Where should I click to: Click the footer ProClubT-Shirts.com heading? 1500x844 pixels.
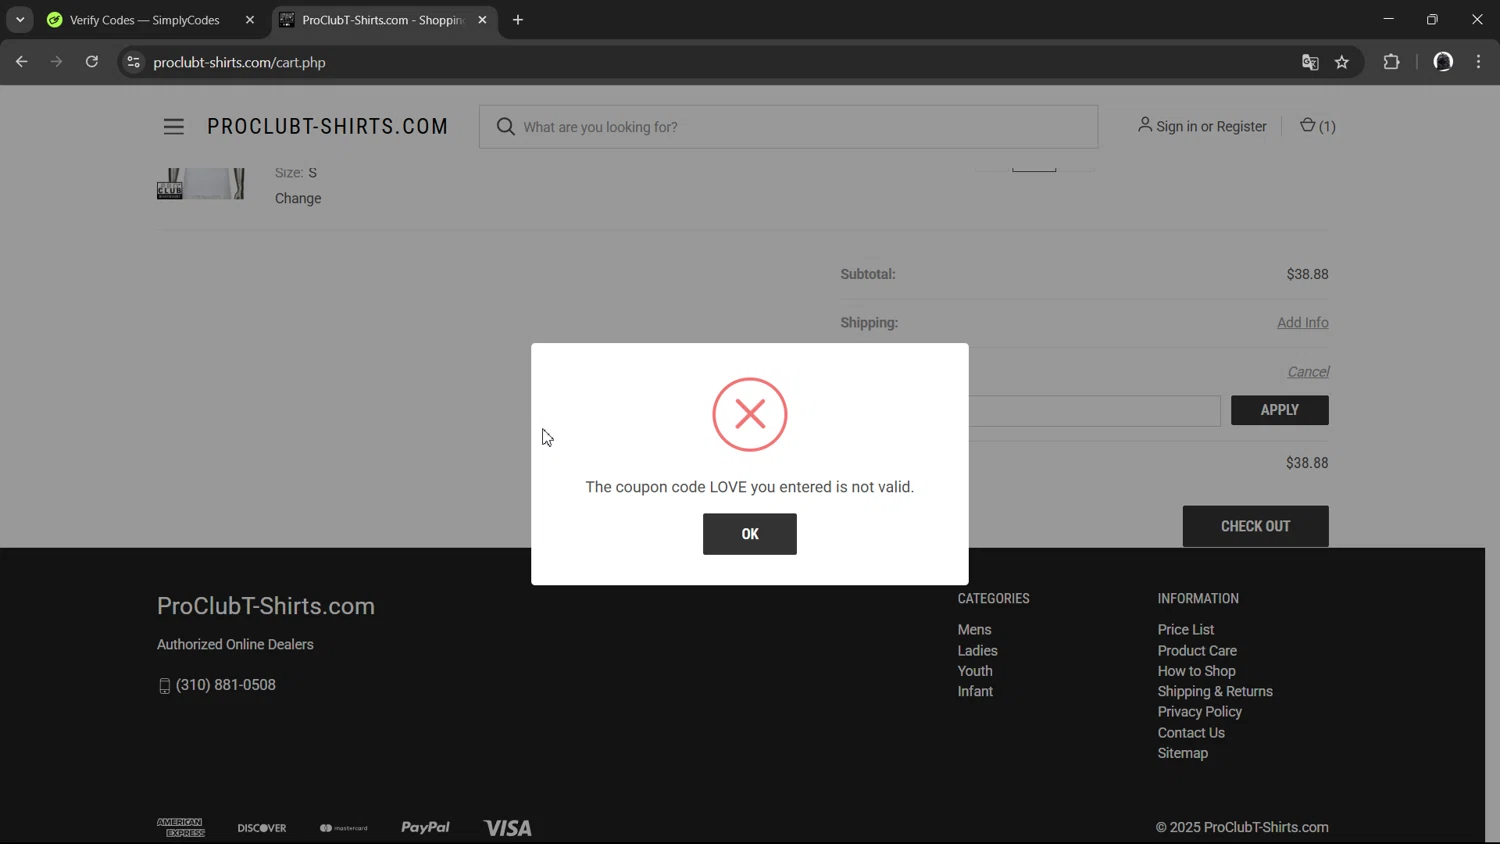[x=266, y=606]
